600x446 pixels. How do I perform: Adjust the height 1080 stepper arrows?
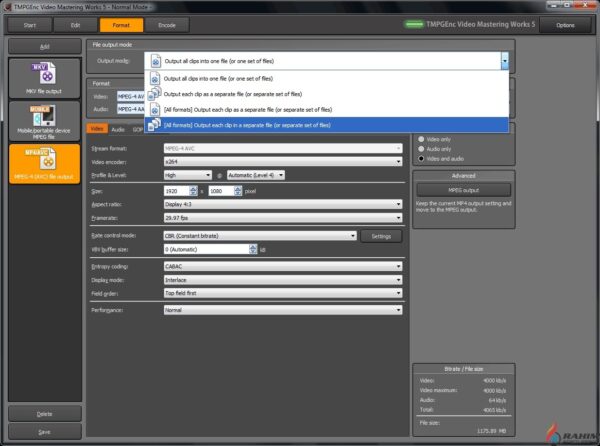[x=238, y=191]
